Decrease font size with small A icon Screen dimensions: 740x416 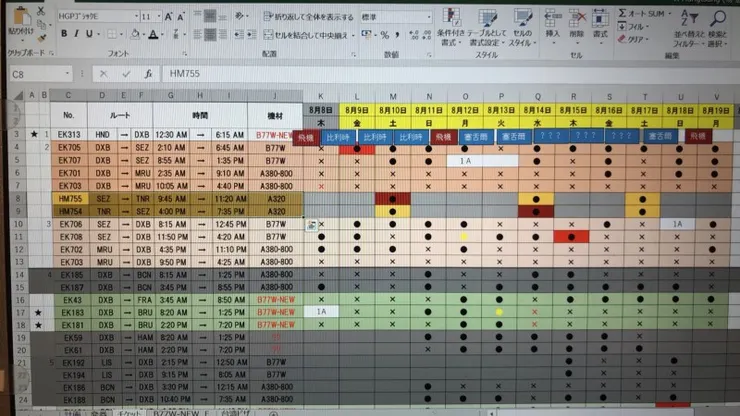pos(180,17)
